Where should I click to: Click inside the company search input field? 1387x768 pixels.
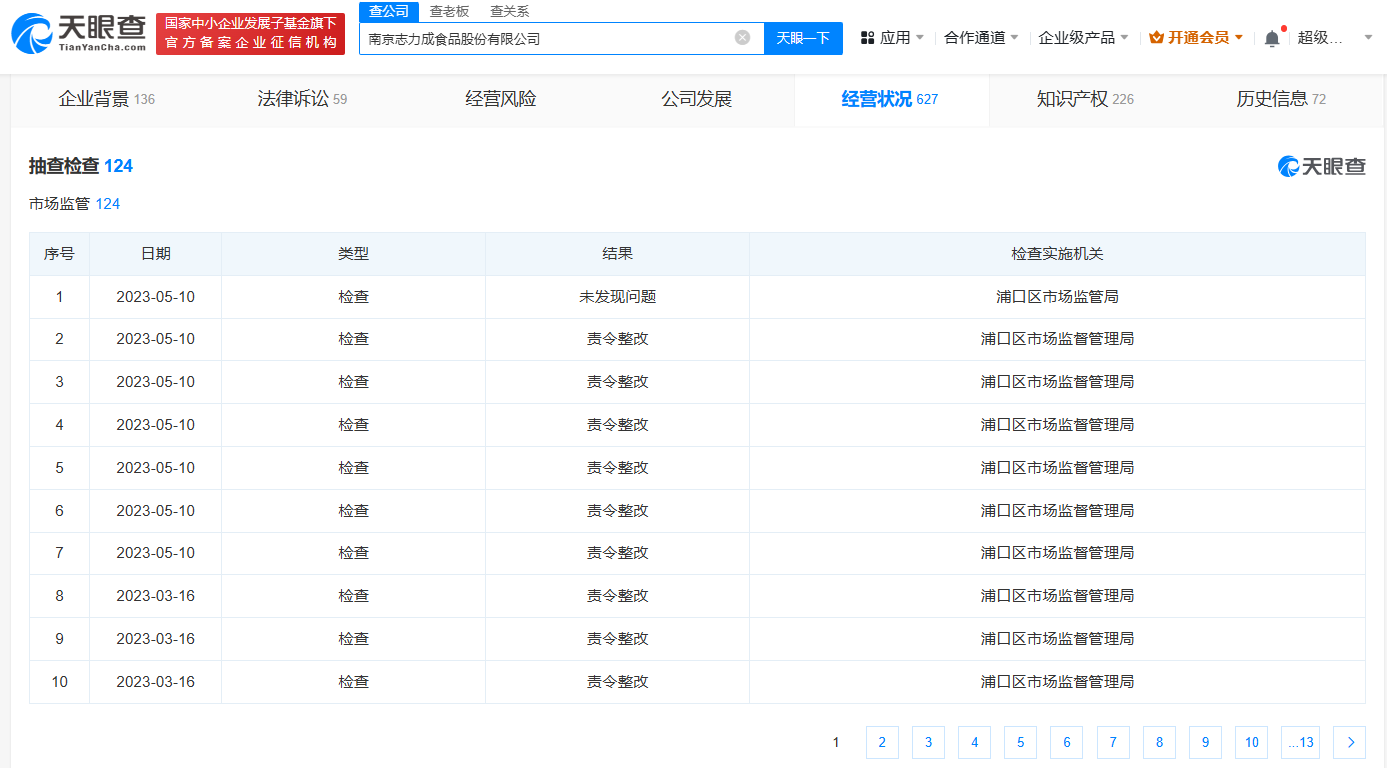point(550,37)
